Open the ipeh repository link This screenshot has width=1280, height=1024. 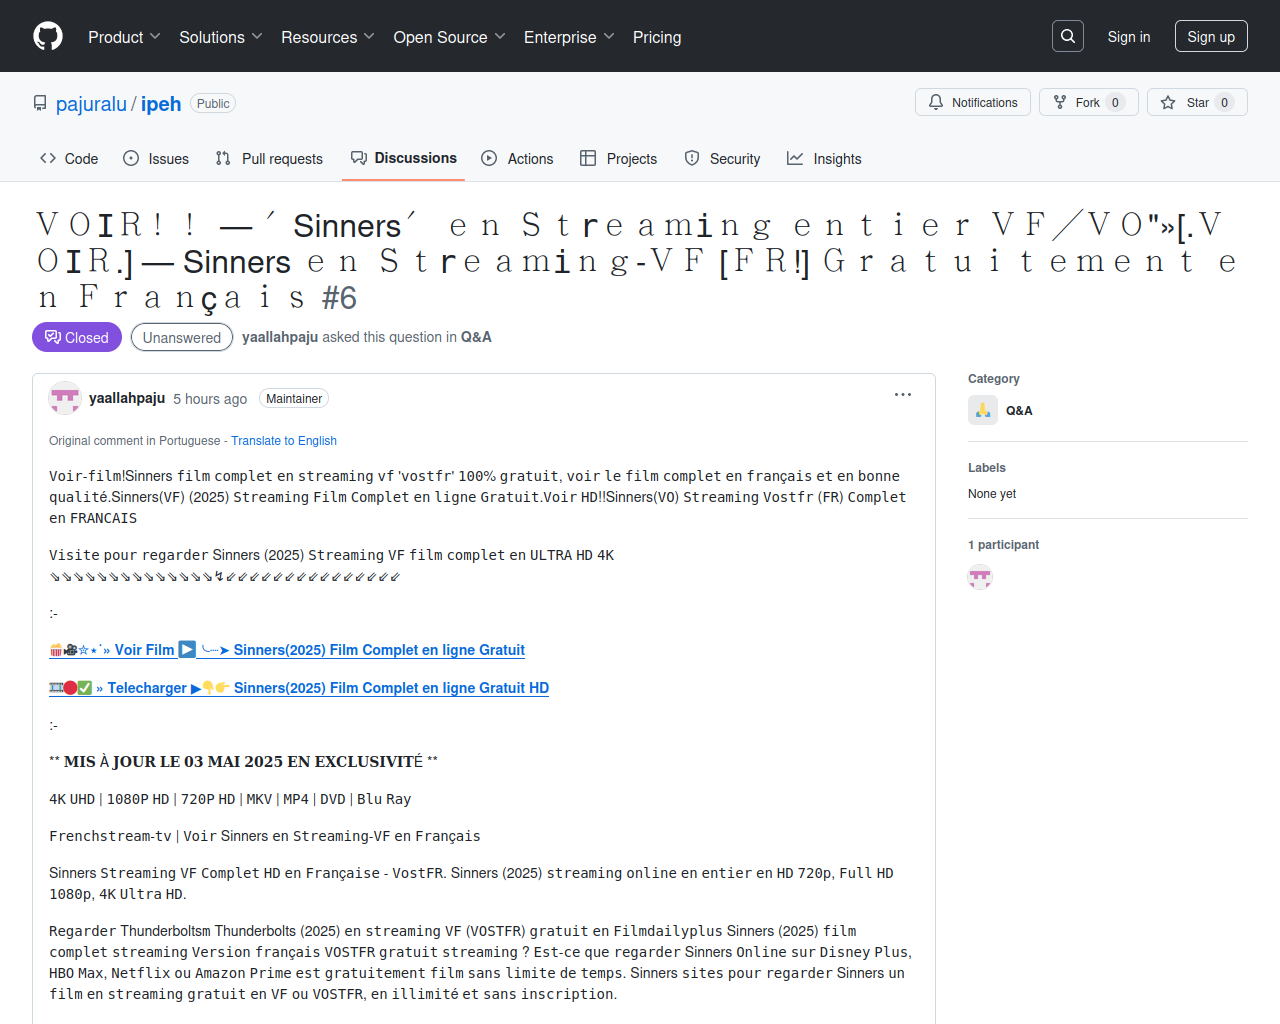(x=161, y=104)
